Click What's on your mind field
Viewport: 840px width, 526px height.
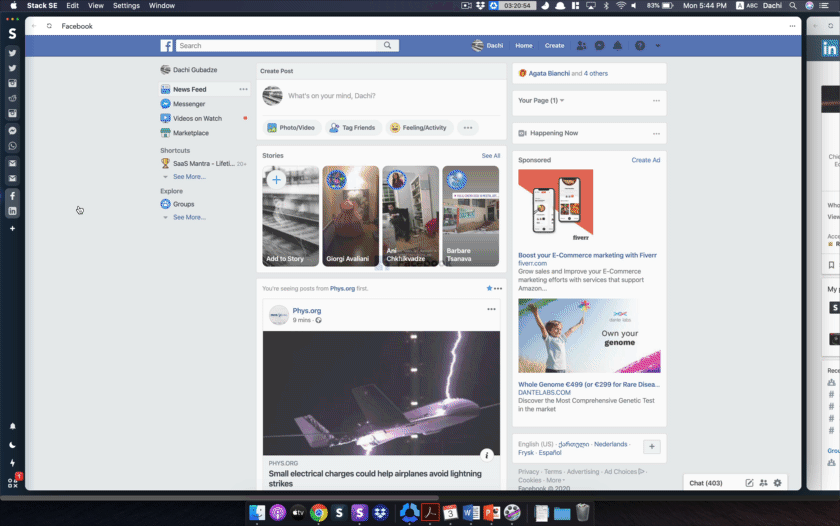pyautogui.click(x=332, y=96)
